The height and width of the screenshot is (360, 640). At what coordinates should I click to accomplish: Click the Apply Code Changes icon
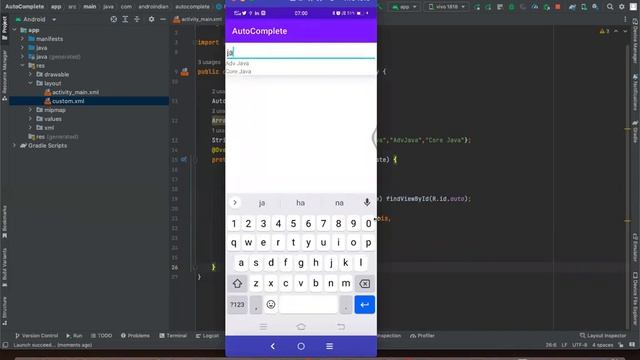pyautogui.click(x=488, y=7)
